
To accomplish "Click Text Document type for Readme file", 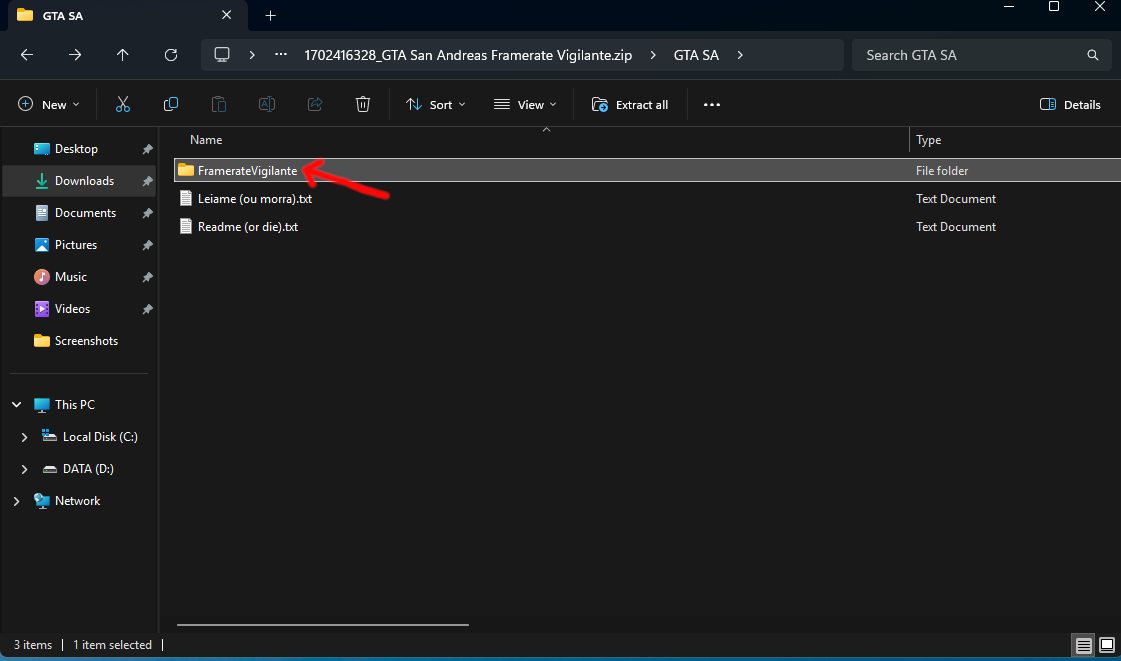I will point(956,227).
